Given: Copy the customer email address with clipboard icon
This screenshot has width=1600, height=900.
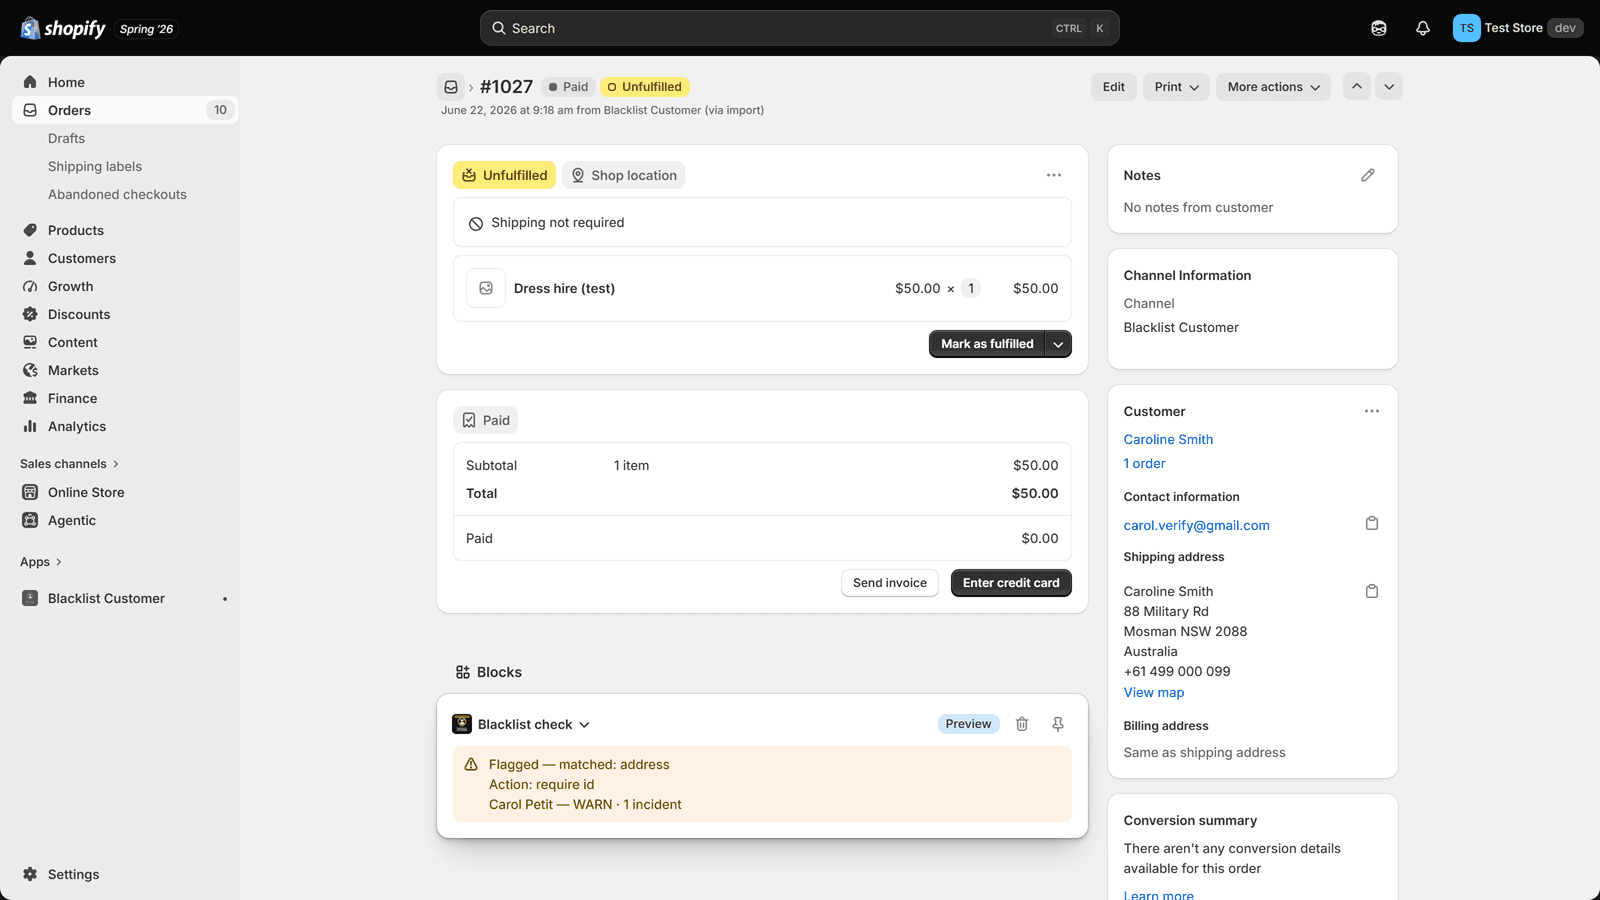Looking at the screenshot, I should coord(1372,523).
